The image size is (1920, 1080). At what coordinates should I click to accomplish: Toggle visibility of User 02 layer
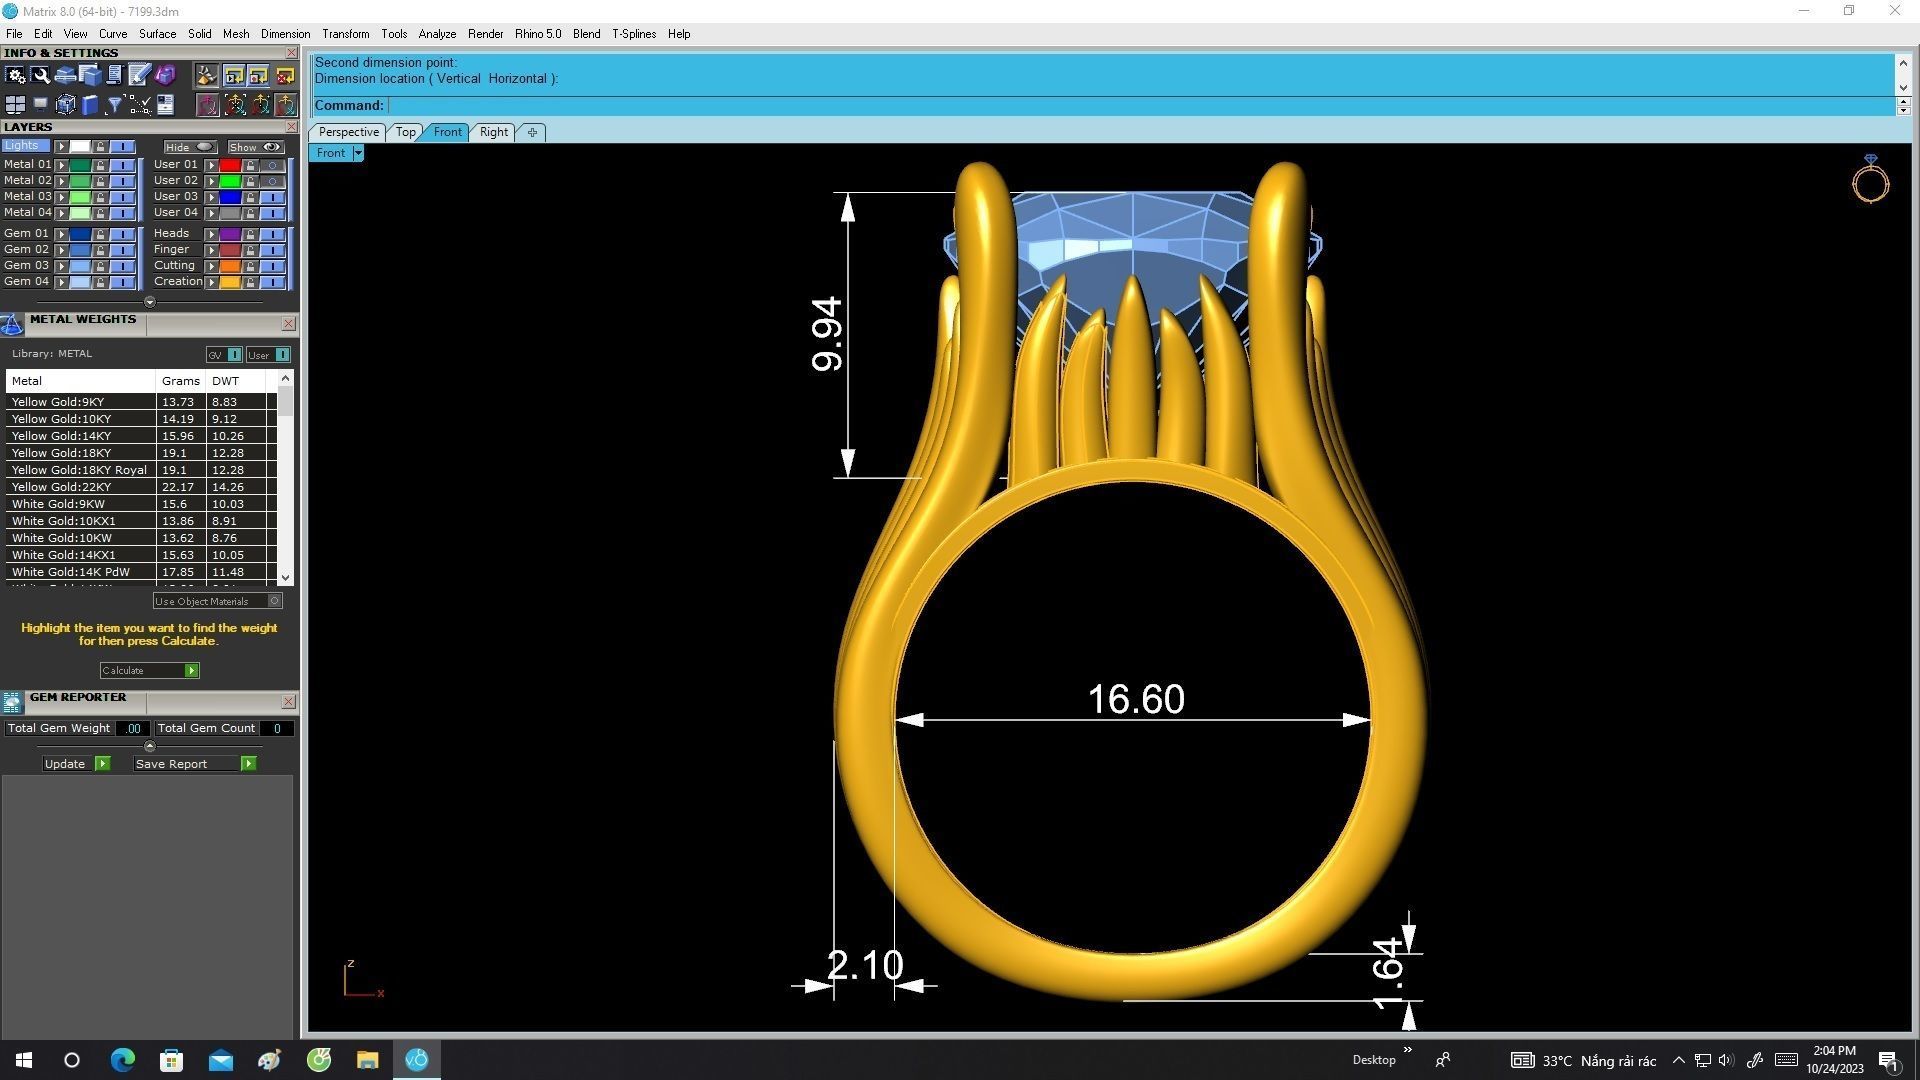pos(272,181)
